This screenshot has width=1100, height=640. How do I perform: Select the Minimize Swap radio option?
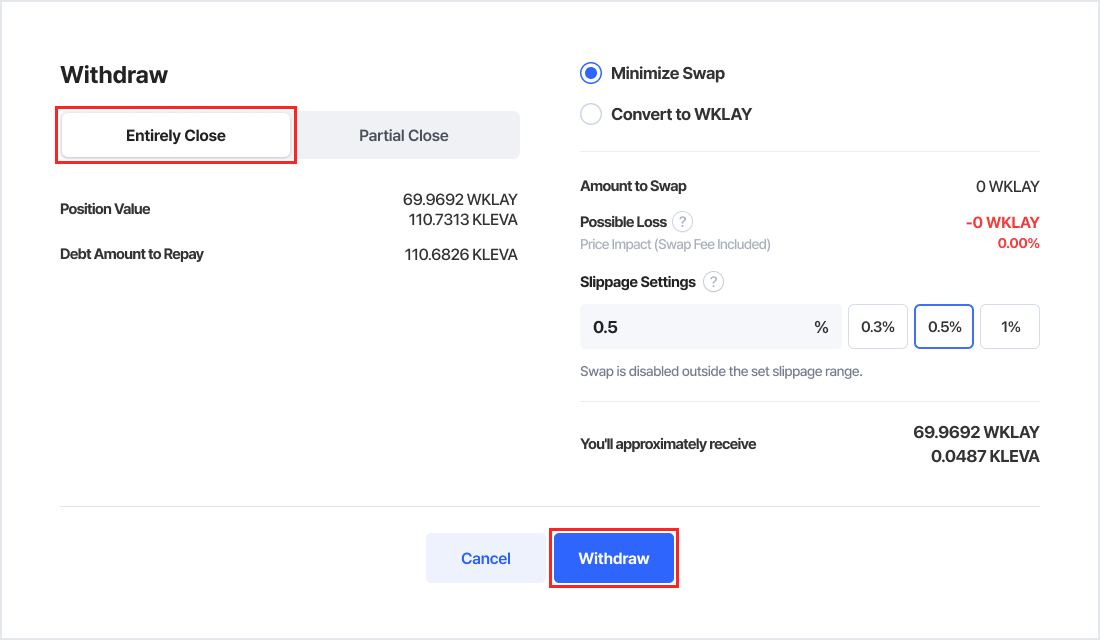[591, 73]
